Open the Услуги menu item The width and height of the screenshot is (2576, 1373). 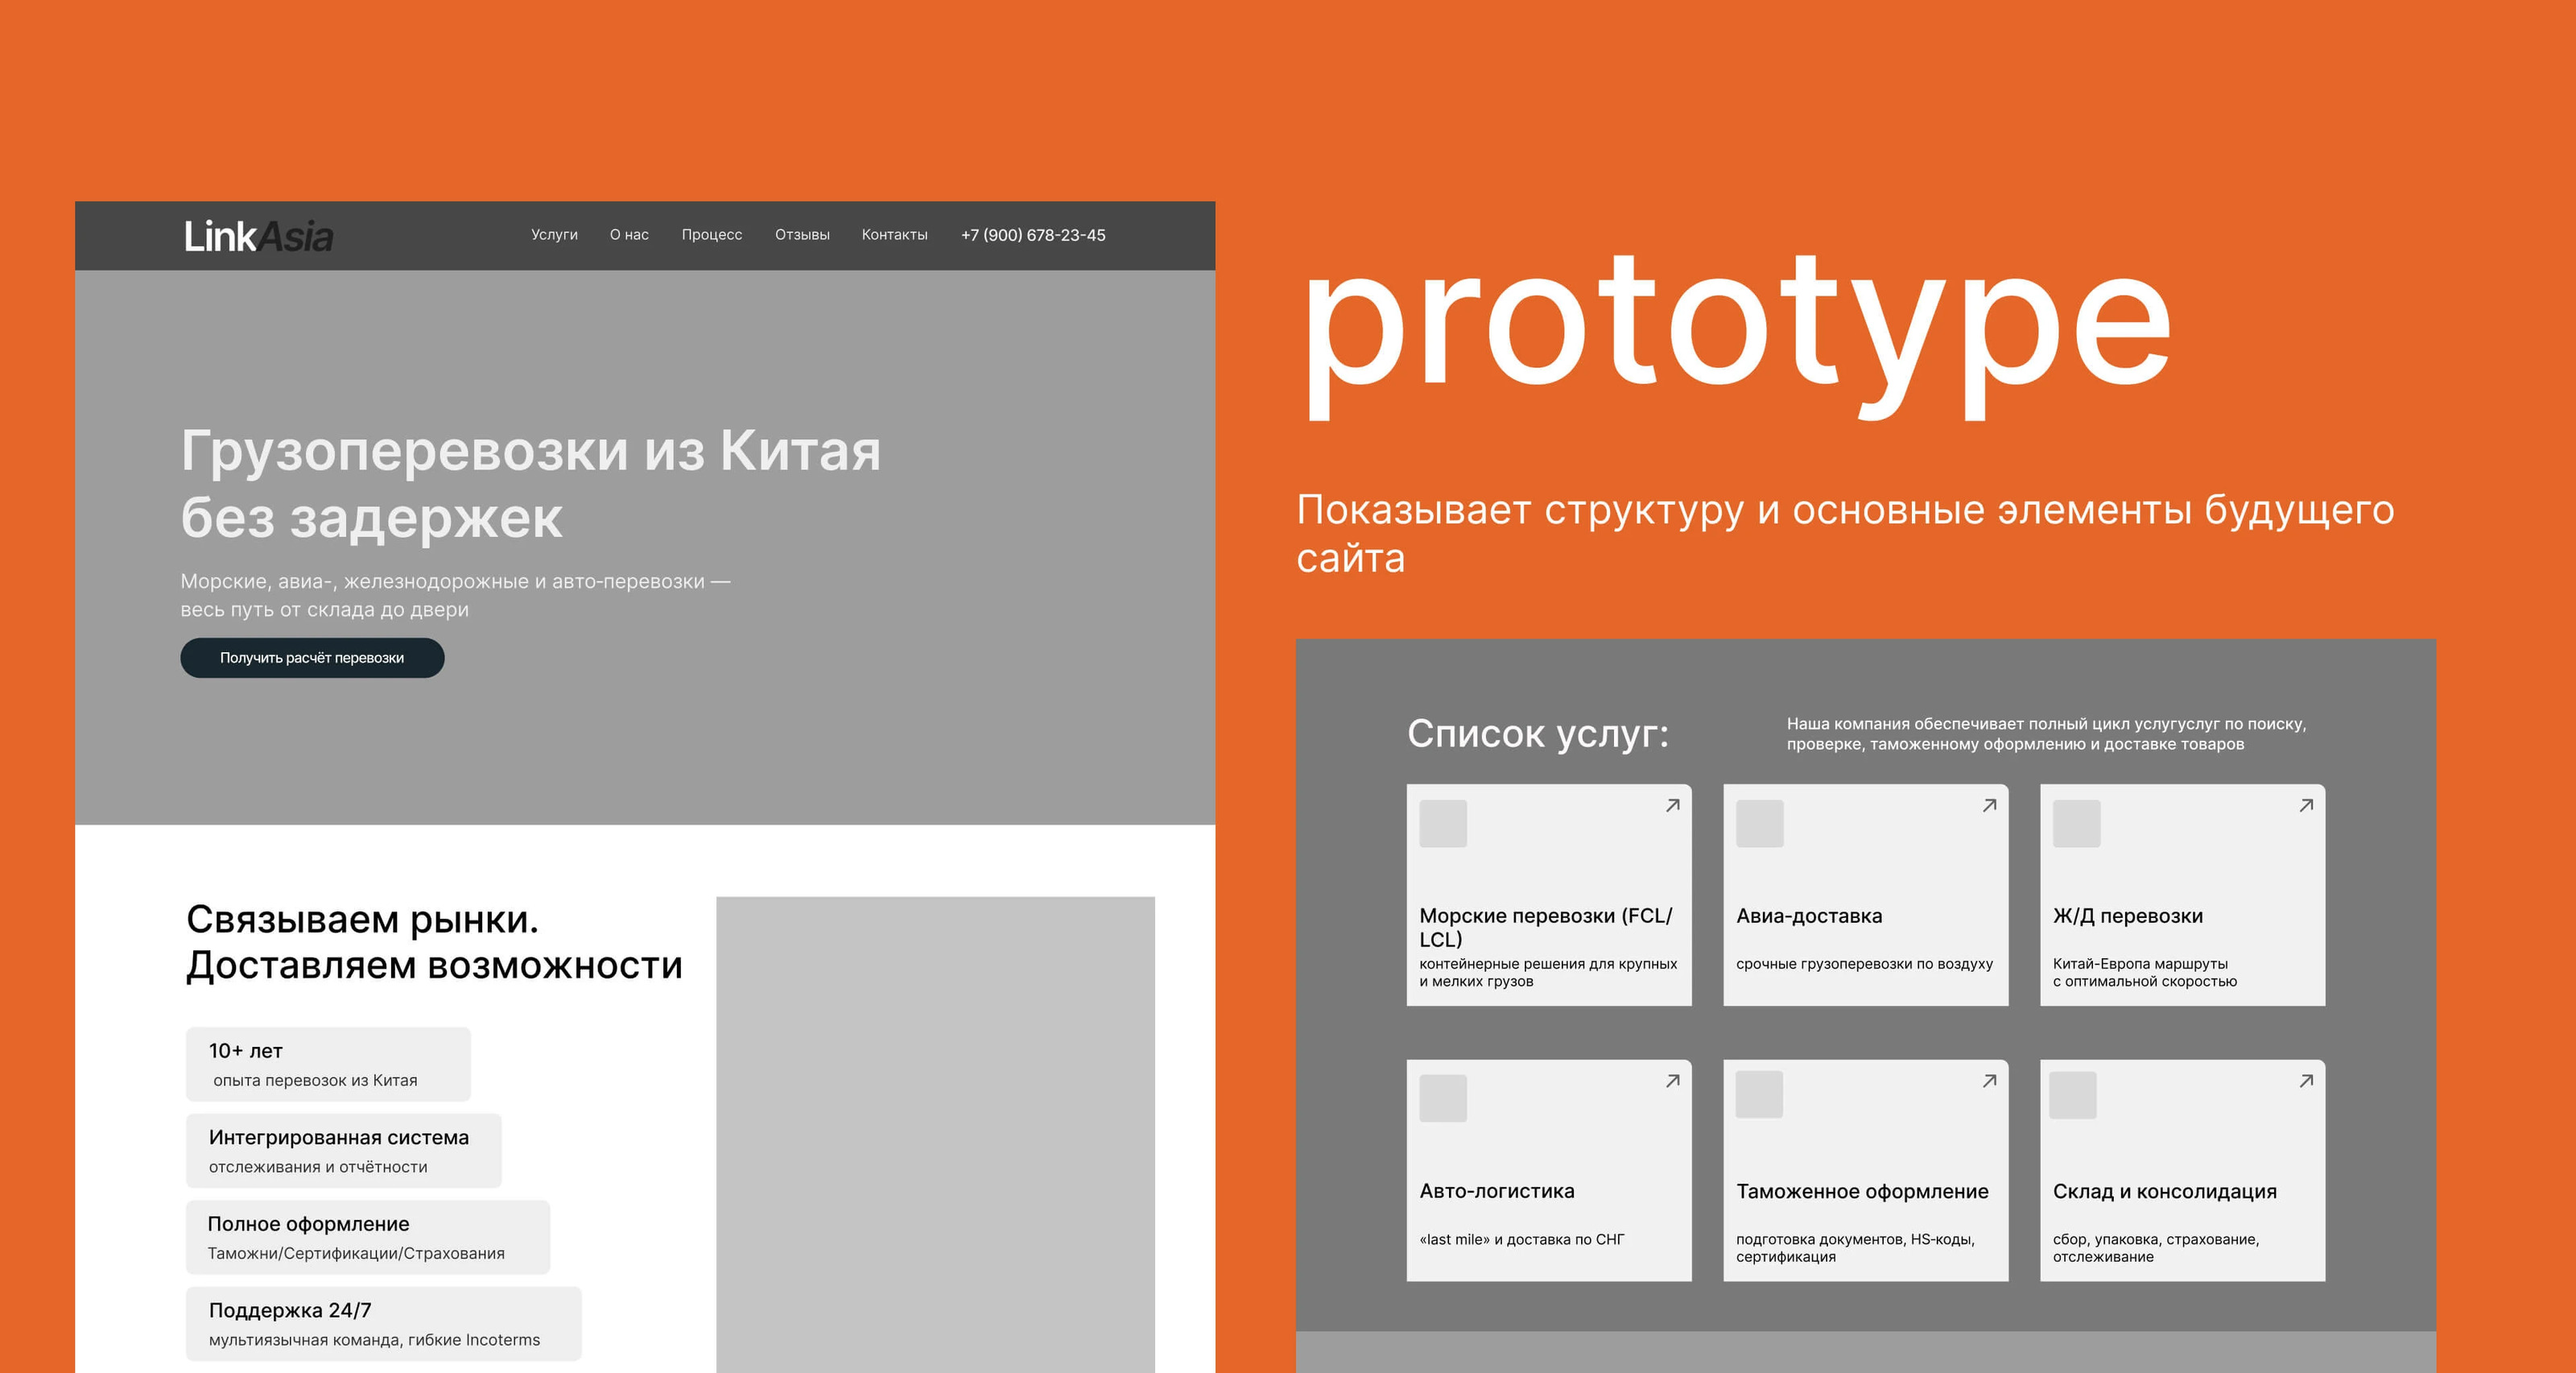(x=554, y=235)
